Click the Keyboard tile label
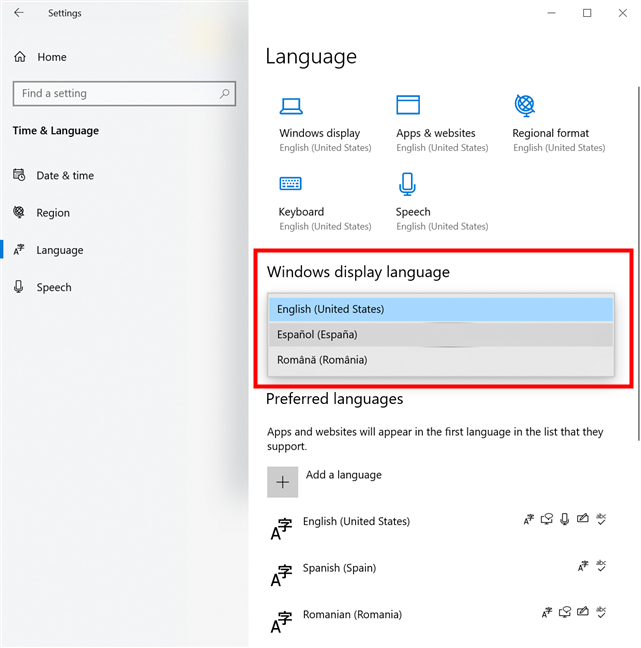Screen dimensions: 641x648 (301, 212)
